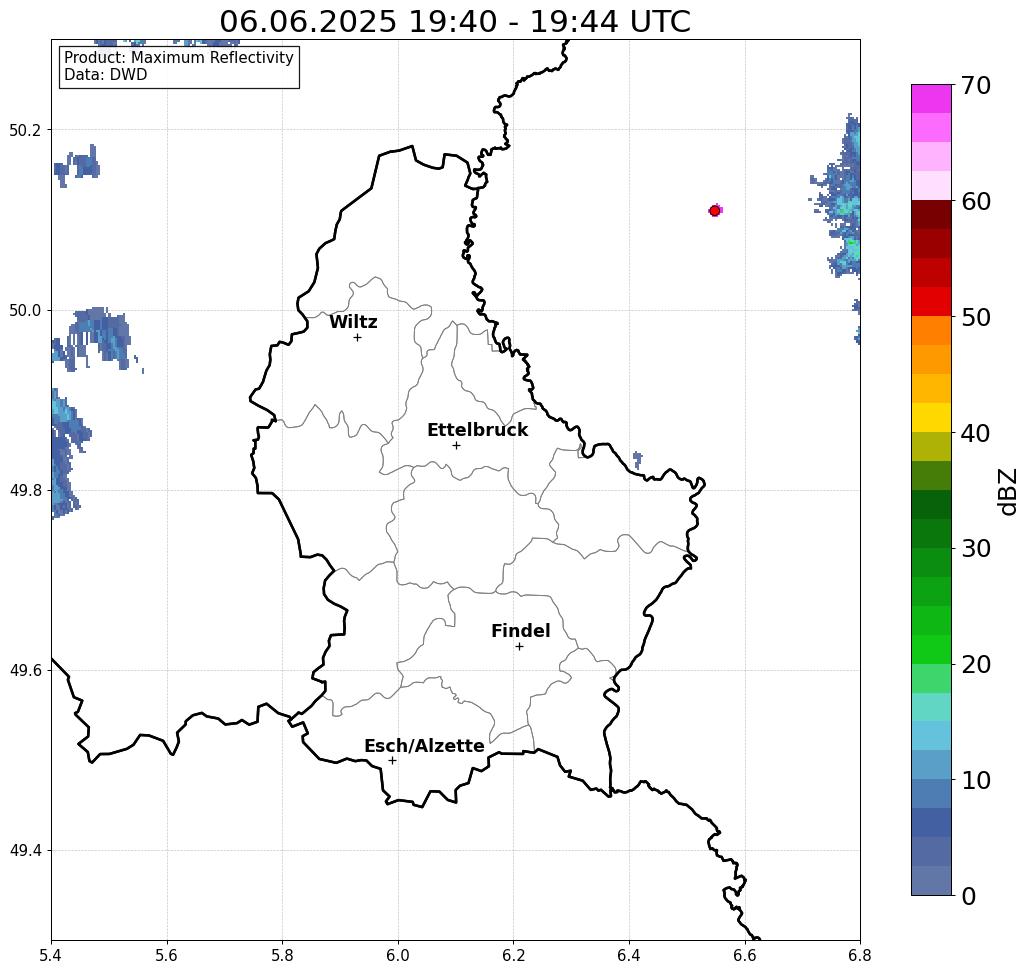Click latitude label 50.0
Viewport: 1029px width, 973px height.
[25, 310]
